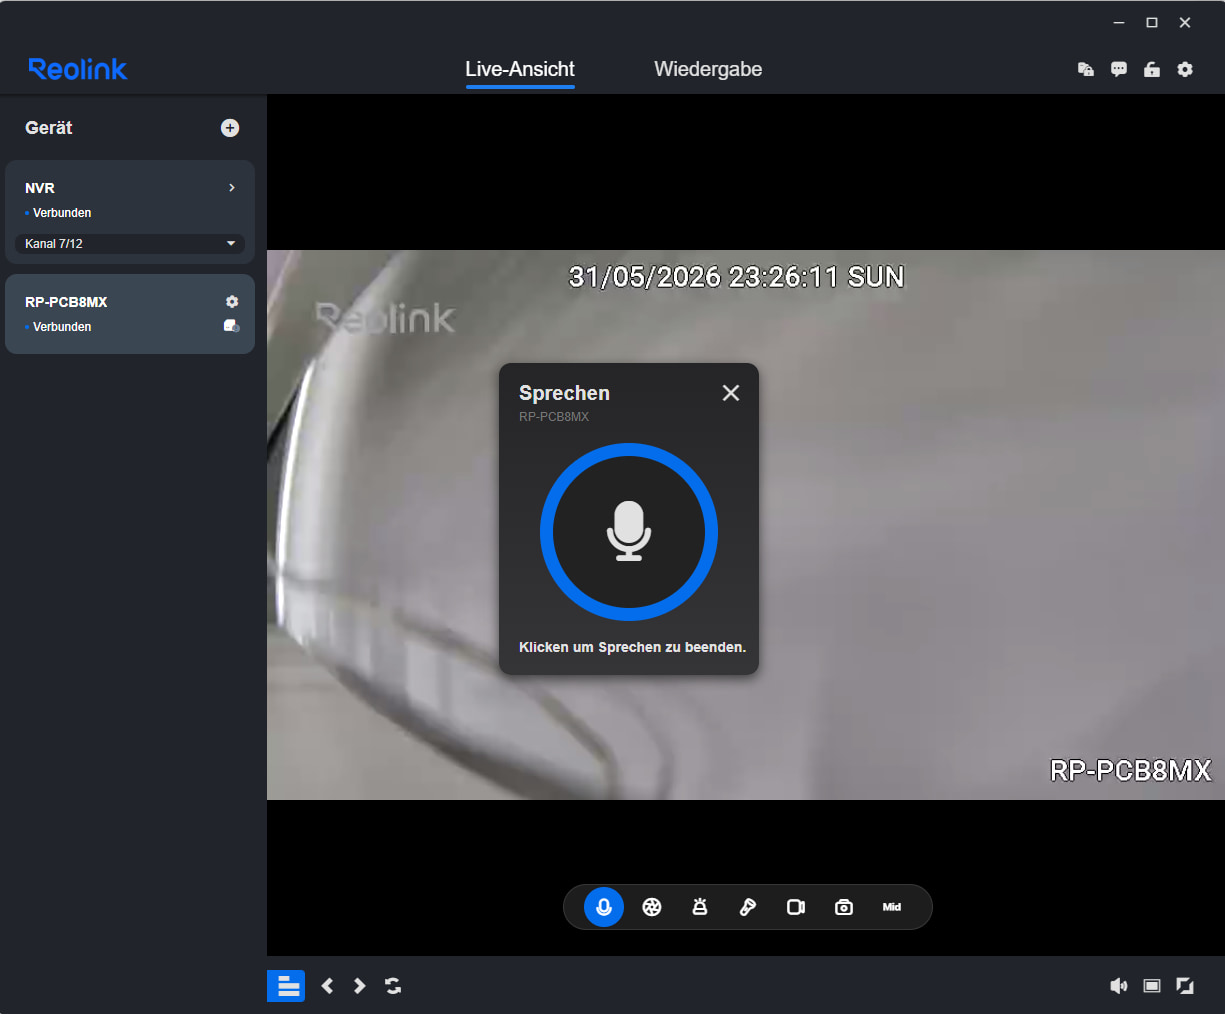Close the Sprechen dialog

coord(731,393)
